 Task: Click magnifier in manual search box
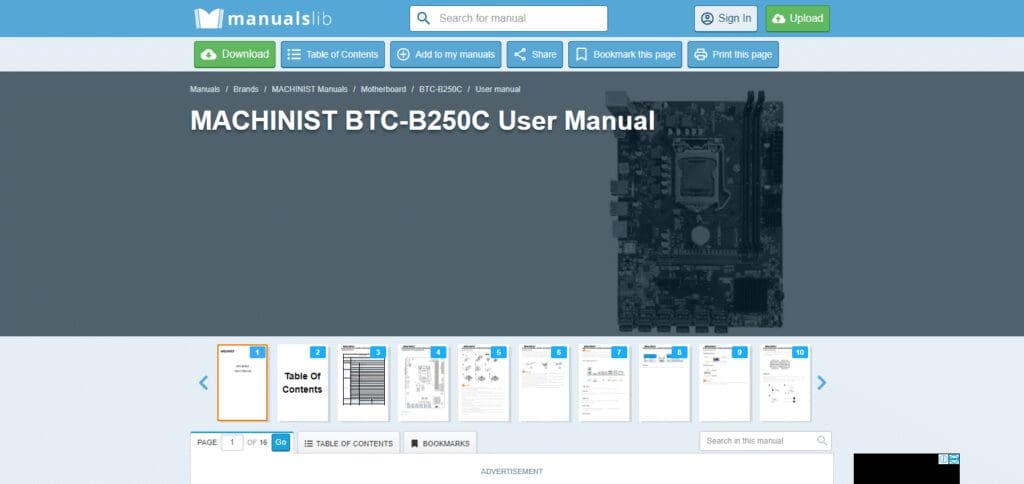coord(822,441)
